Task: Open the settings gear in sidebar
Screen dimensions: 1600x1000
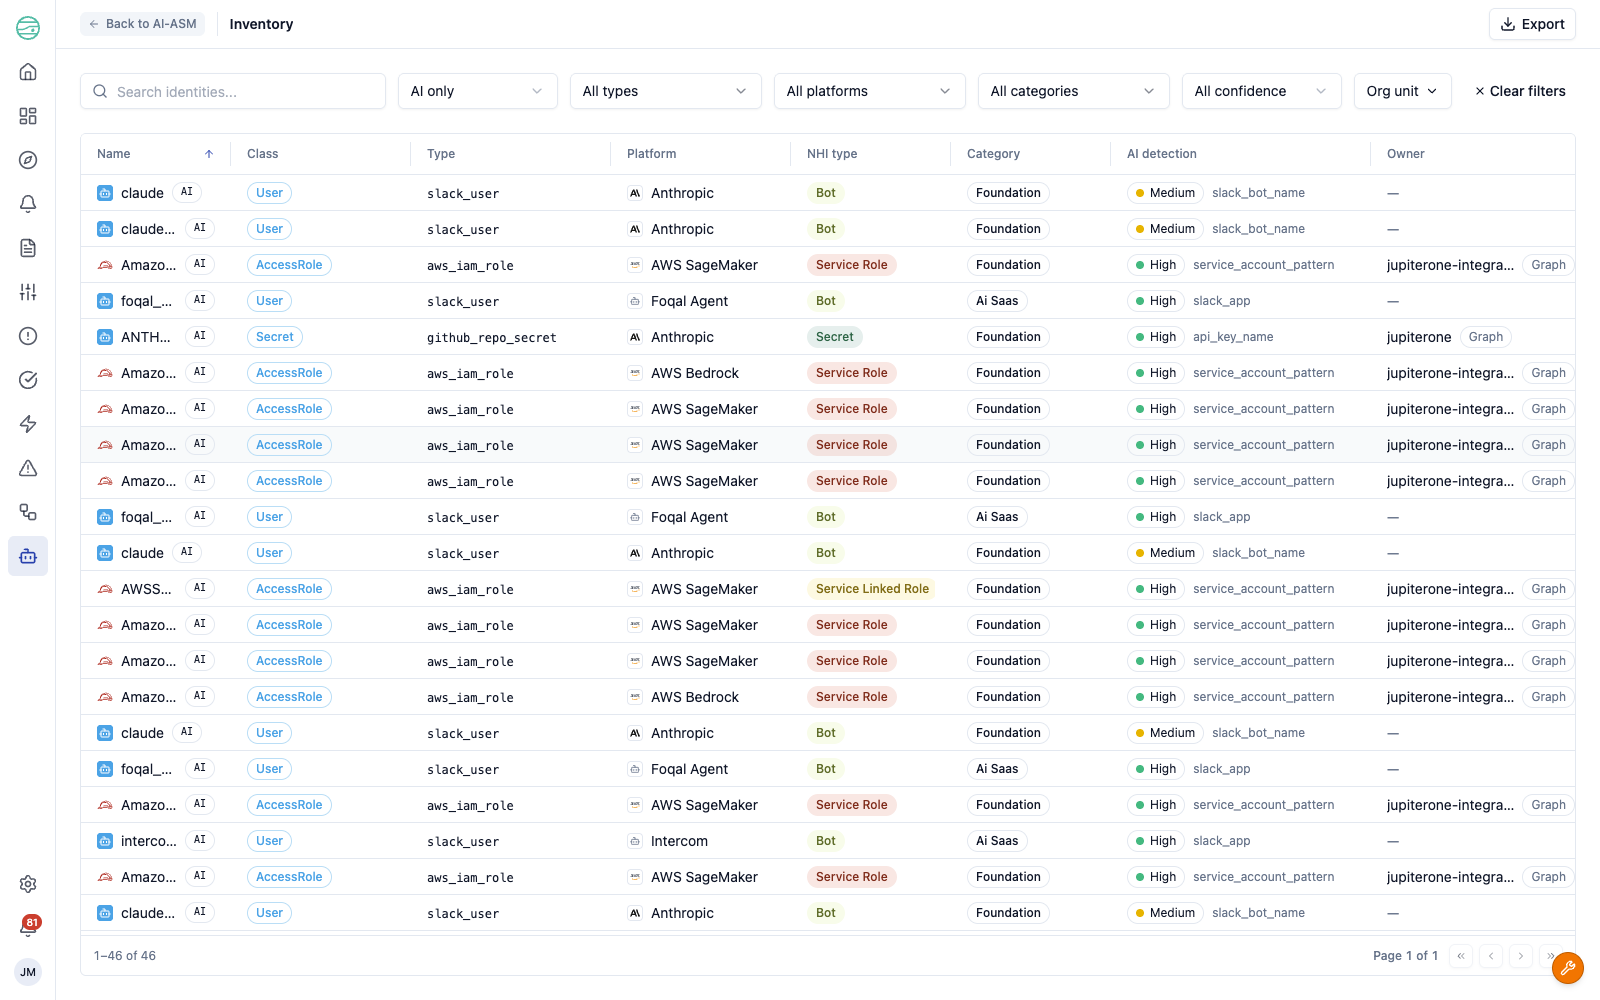Action: [28, 884]
